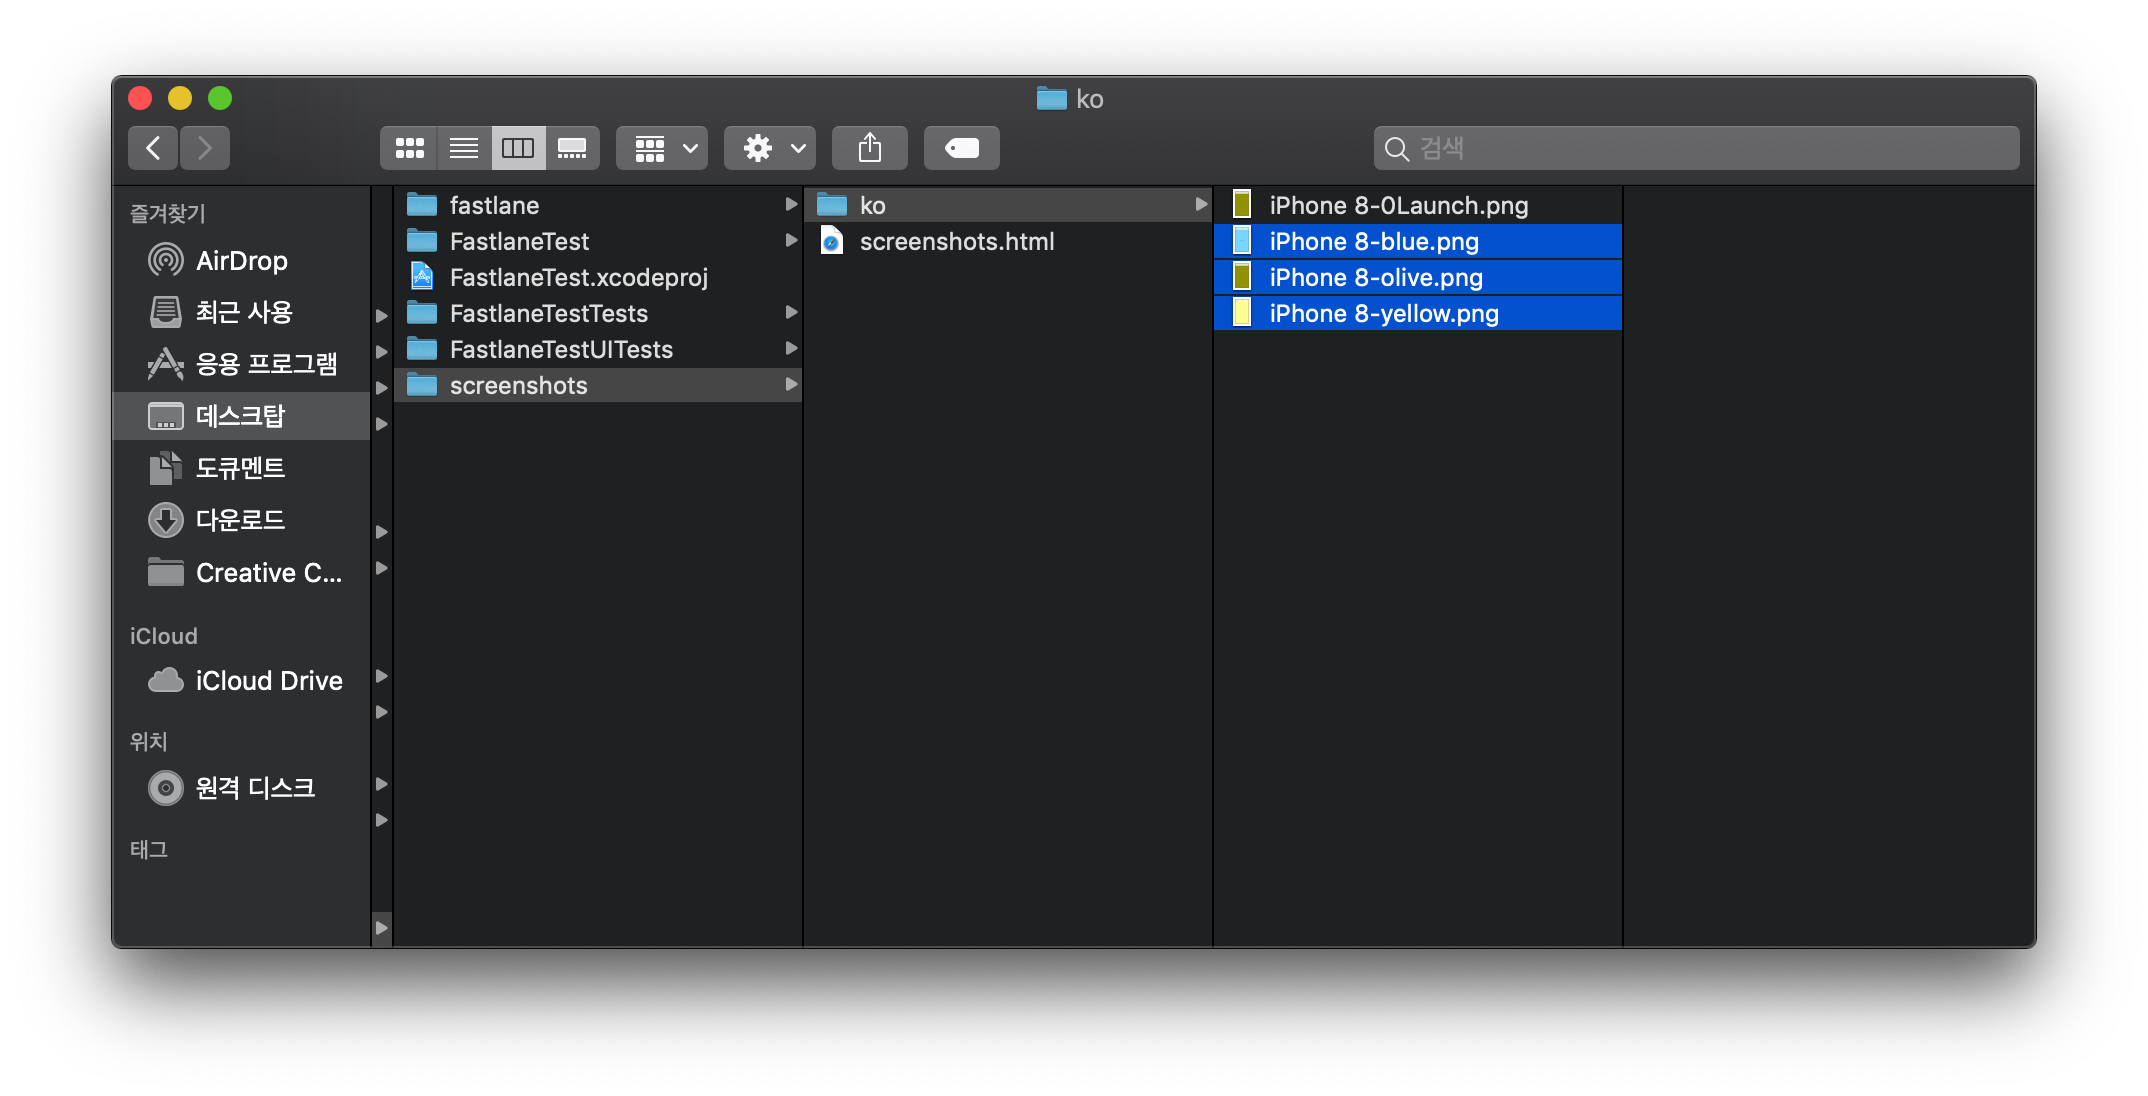This screenshot has width=2148, height=1096.
Task: Open AirDrop in the sidebar
Action: coord(240,261)
